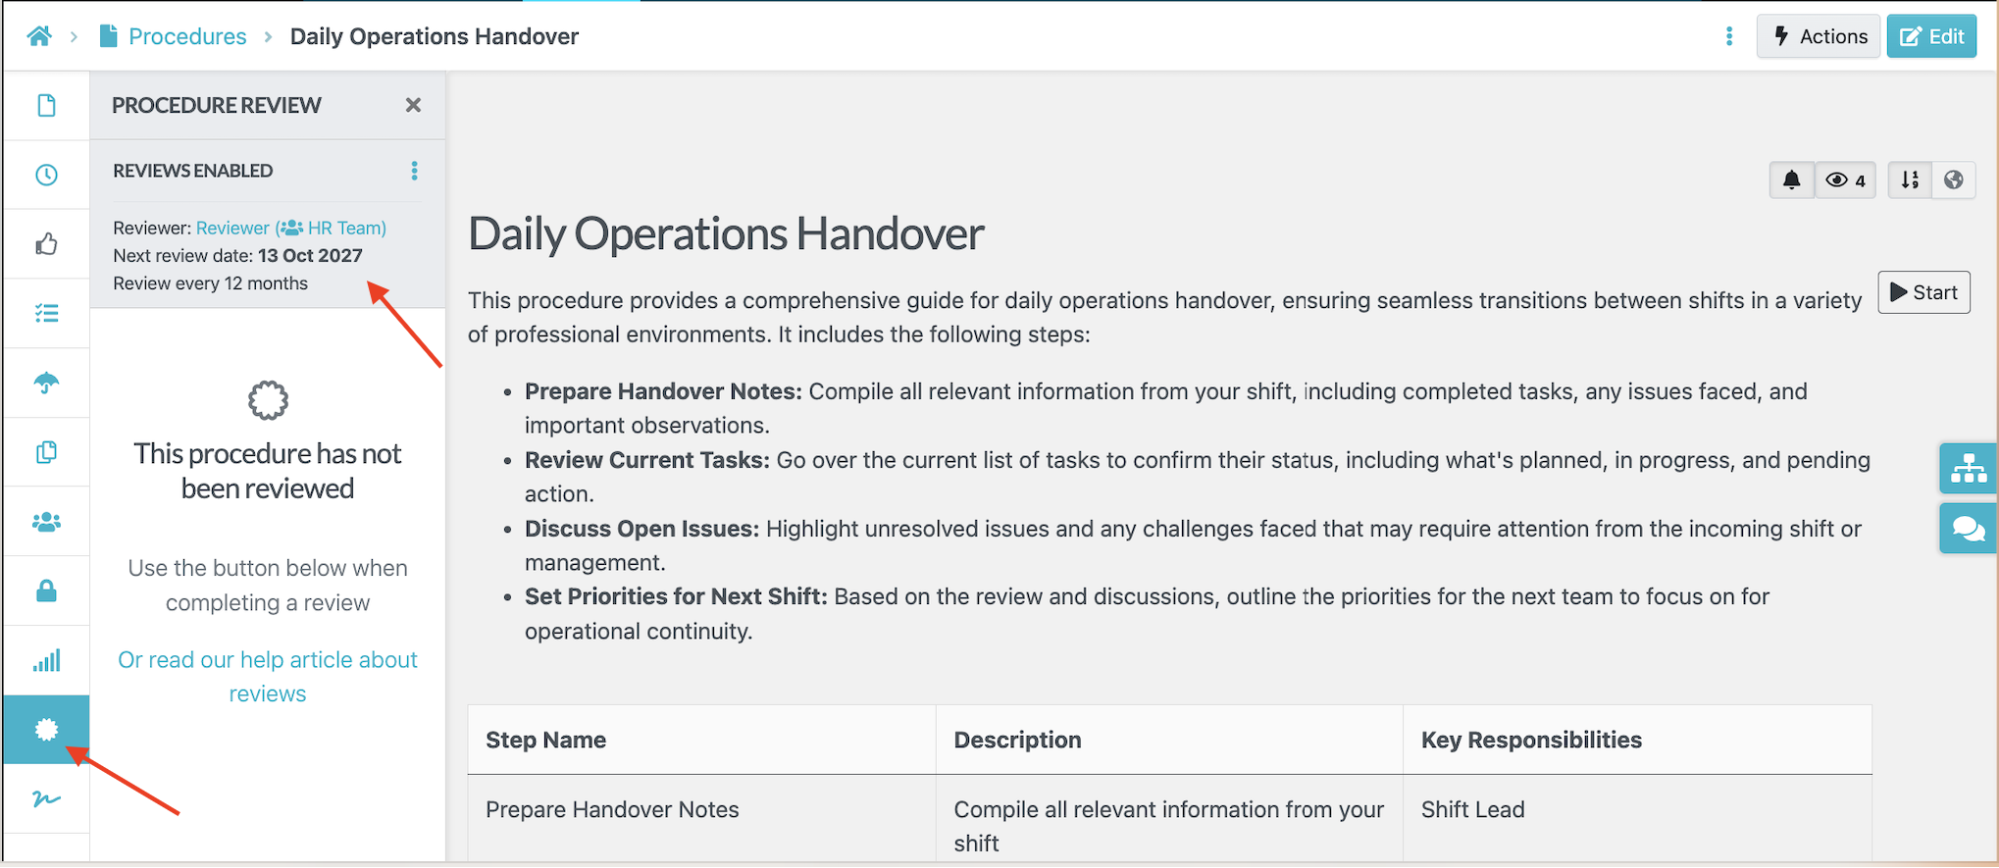Click the globe visibility icon
1999x868 pixels.
[1954, 180]
